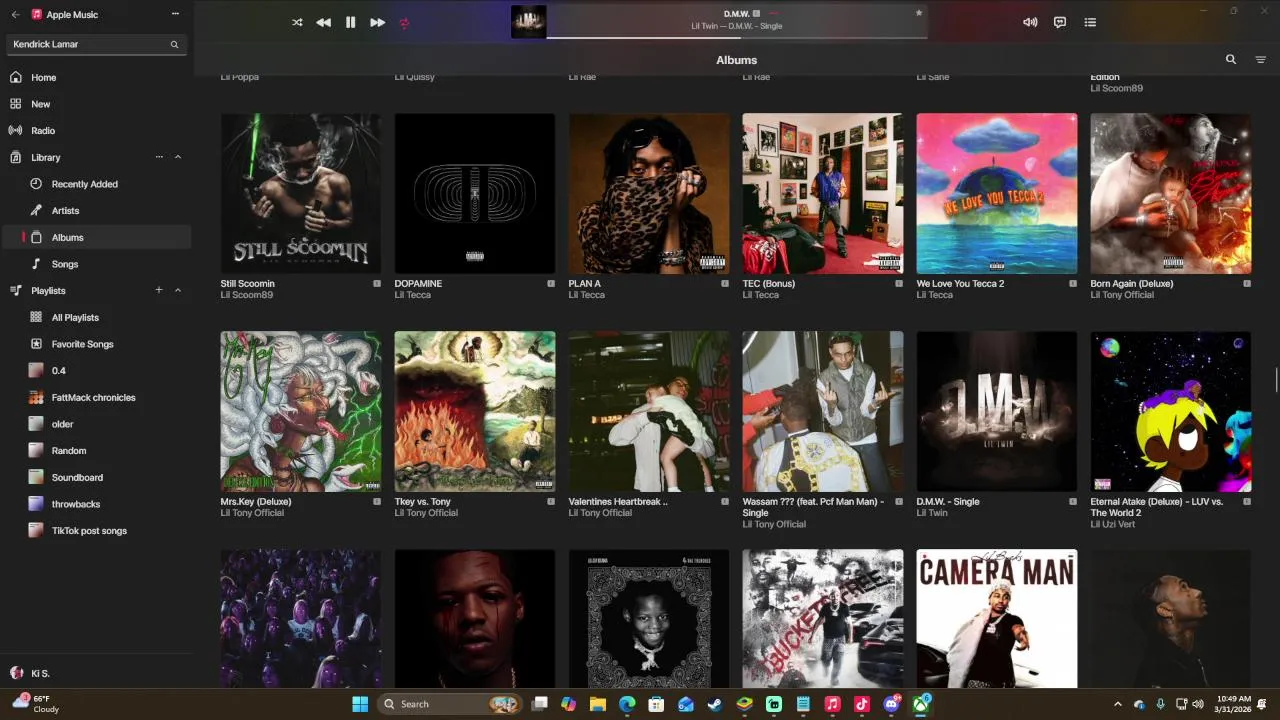Go to Home
1280x720 pixels.
pos(98,77)
